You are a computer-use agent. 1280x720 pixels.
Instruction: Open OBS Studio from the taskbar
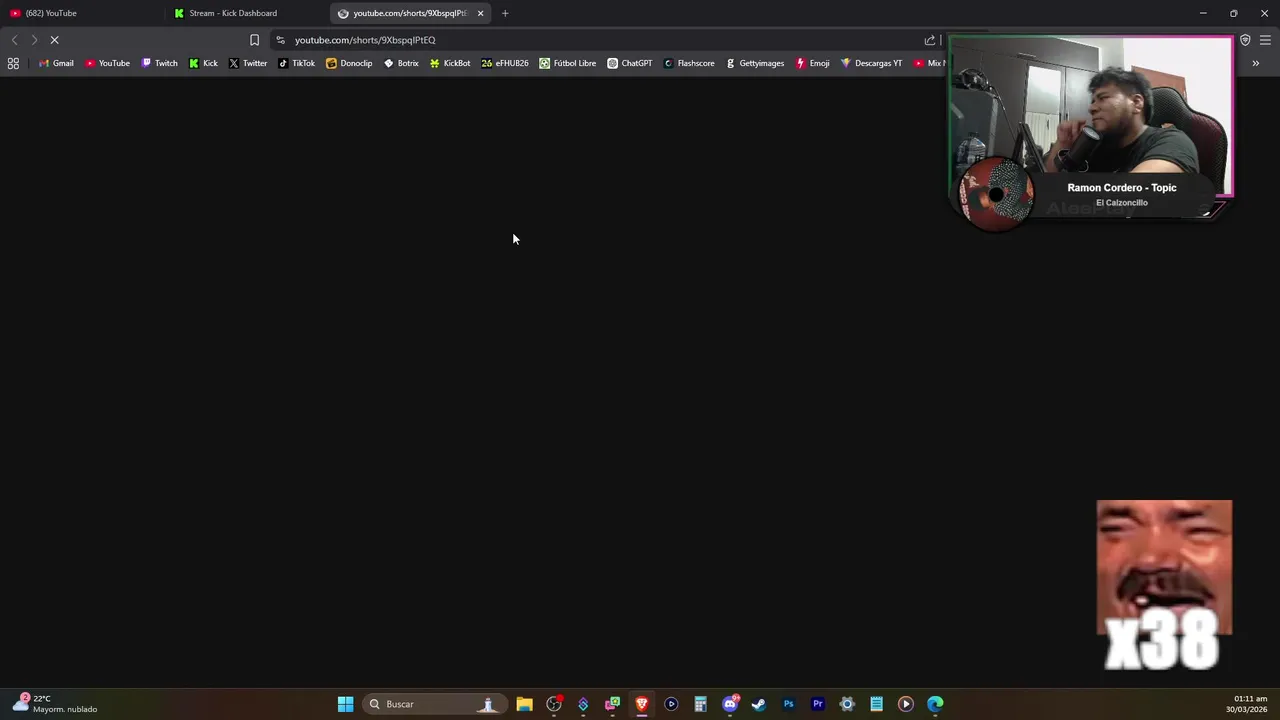pyautogui.click(x=554, y=704)
